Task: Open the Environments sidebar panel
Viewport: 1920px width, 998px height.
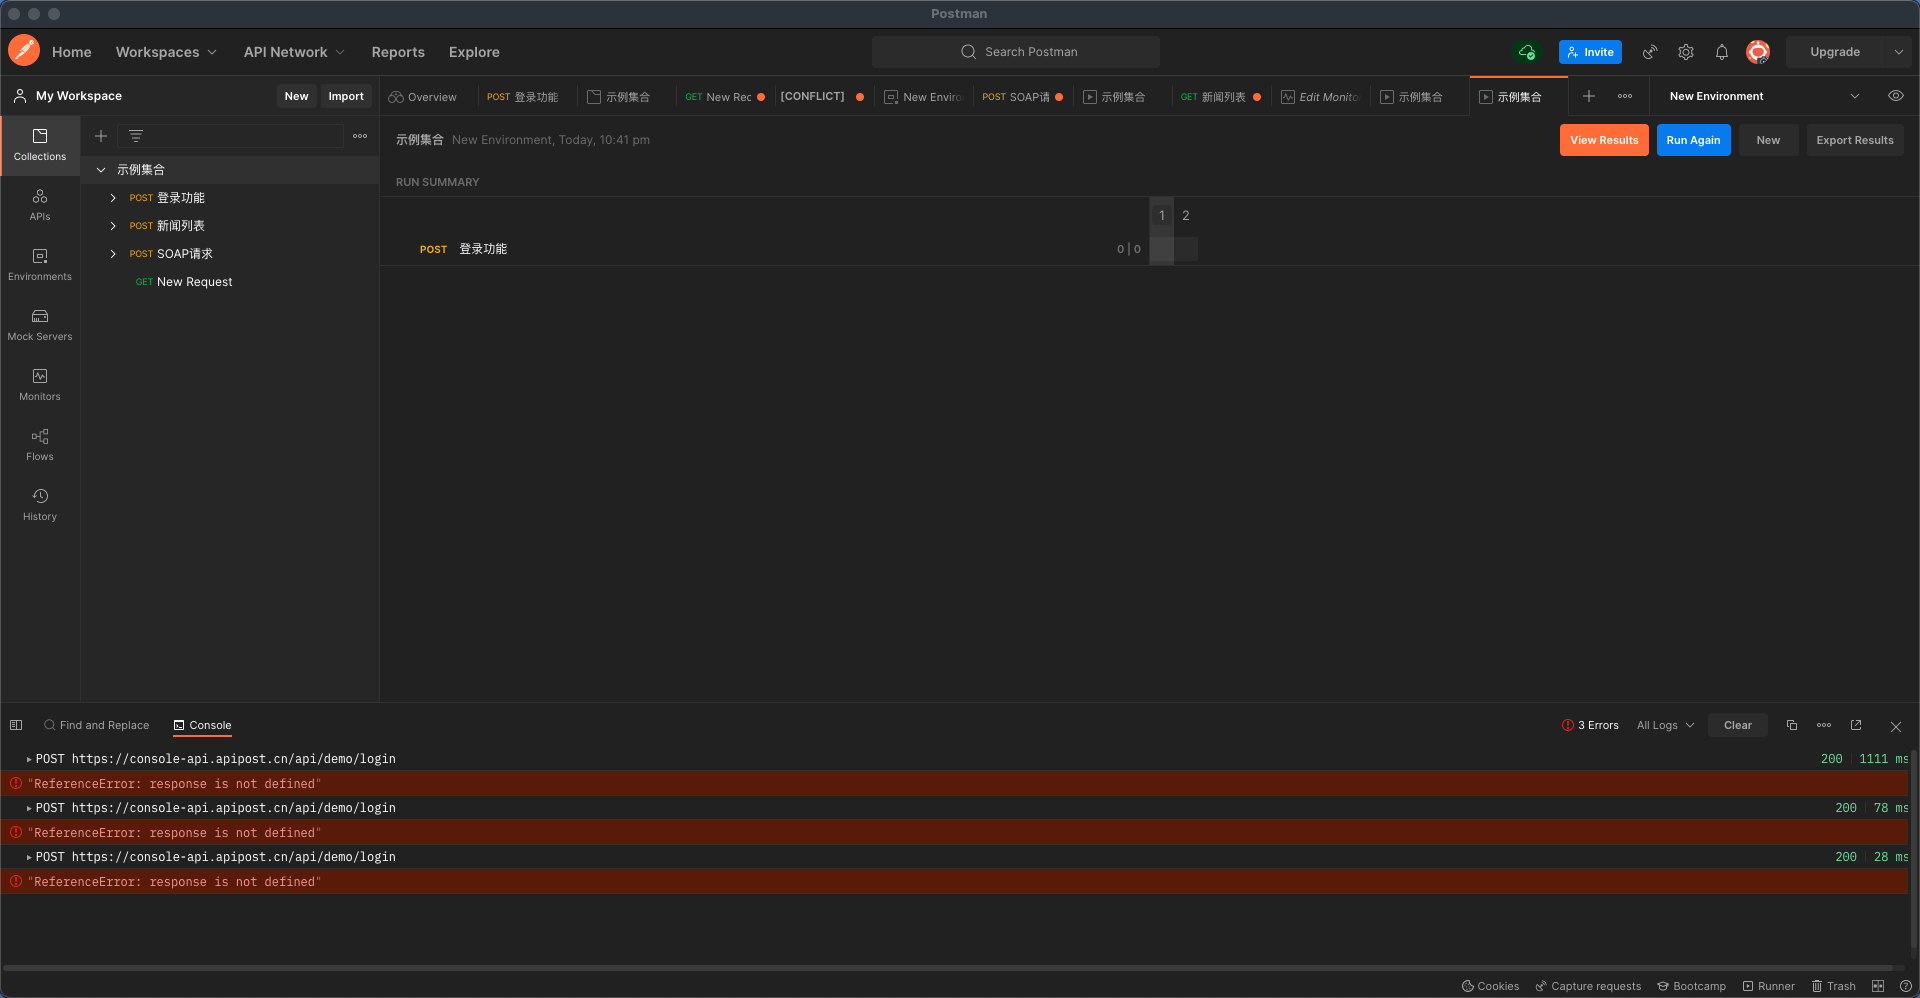Action: [40, 265]
